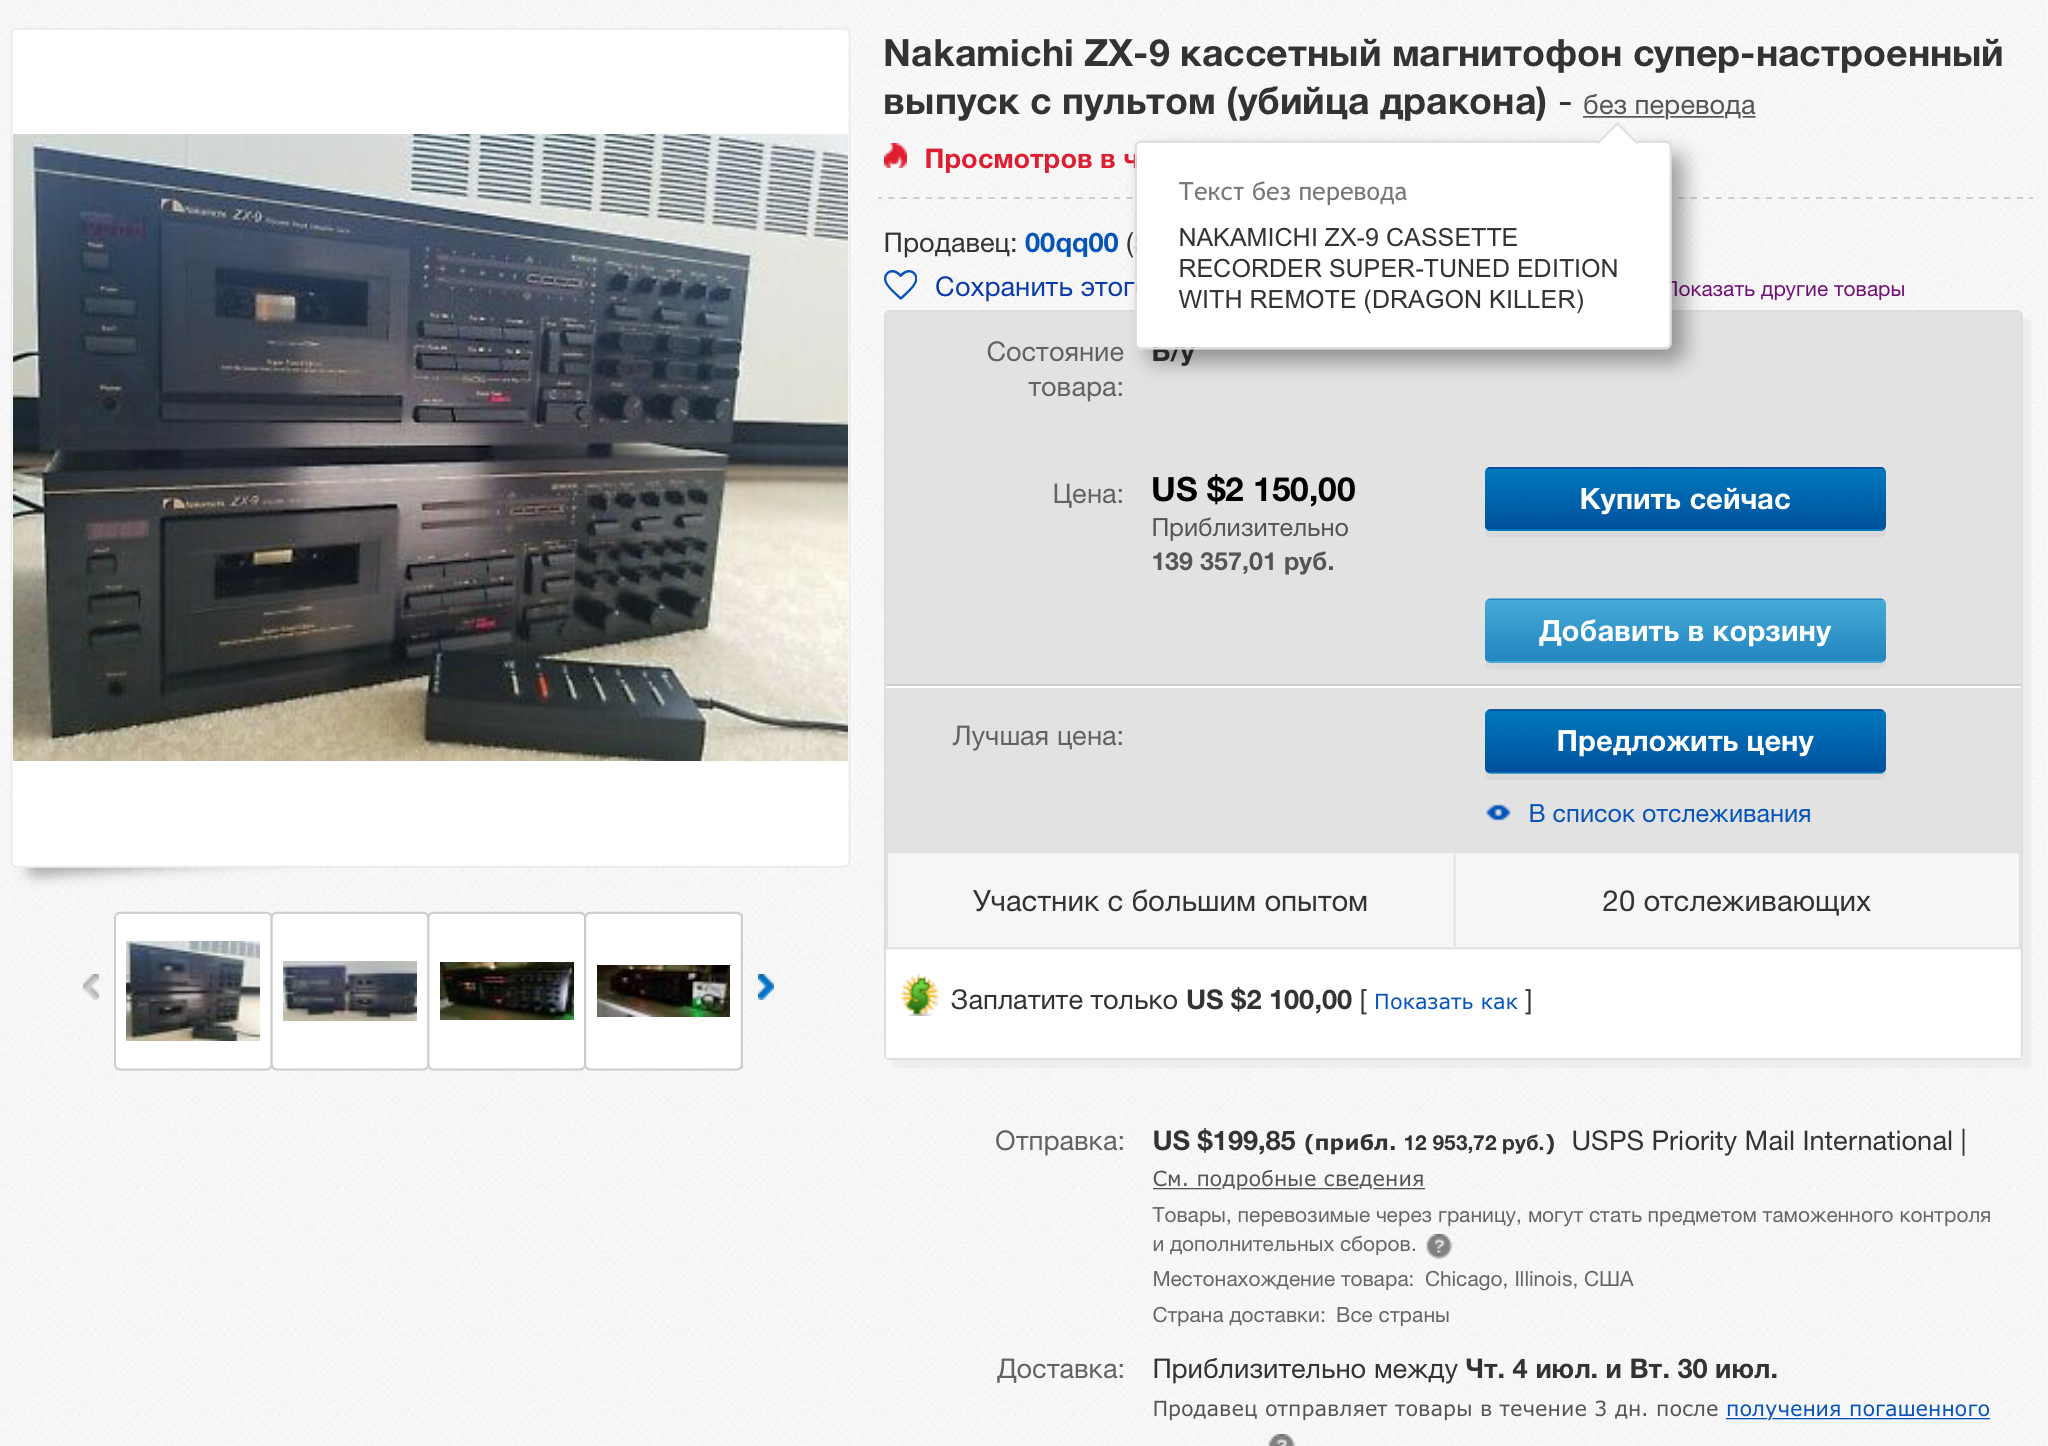Click the heart save-seller icon
This screenshot has height=1446, width=2048.
tap(900, 286)
